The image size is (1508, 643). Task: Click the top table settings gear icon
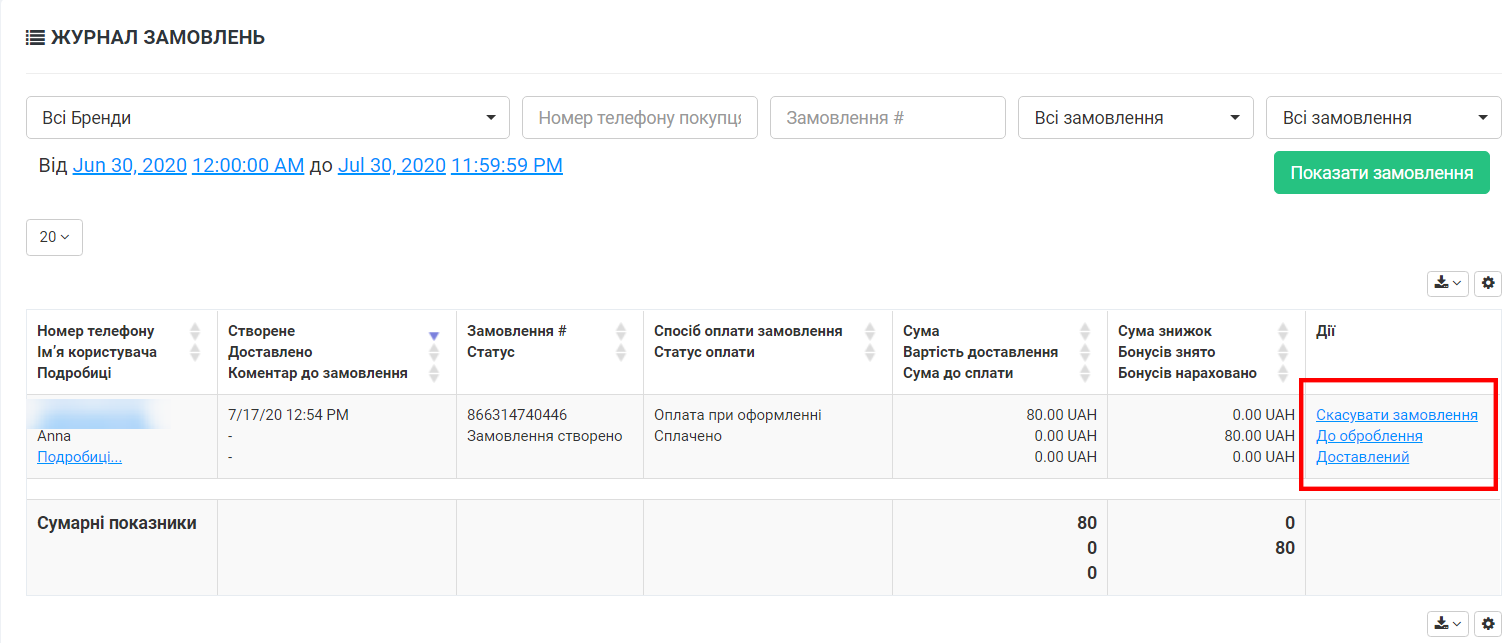(1488, 284)
